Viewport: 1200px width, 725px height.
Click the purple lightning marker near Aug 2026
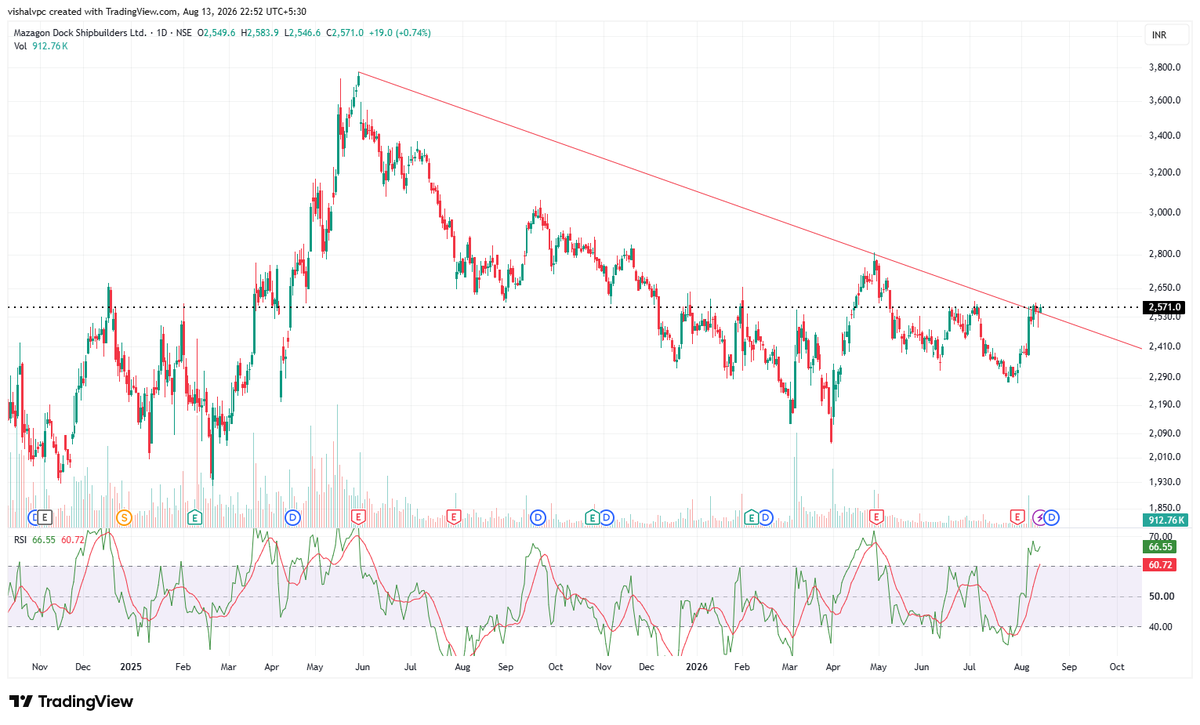[1040, 517]
